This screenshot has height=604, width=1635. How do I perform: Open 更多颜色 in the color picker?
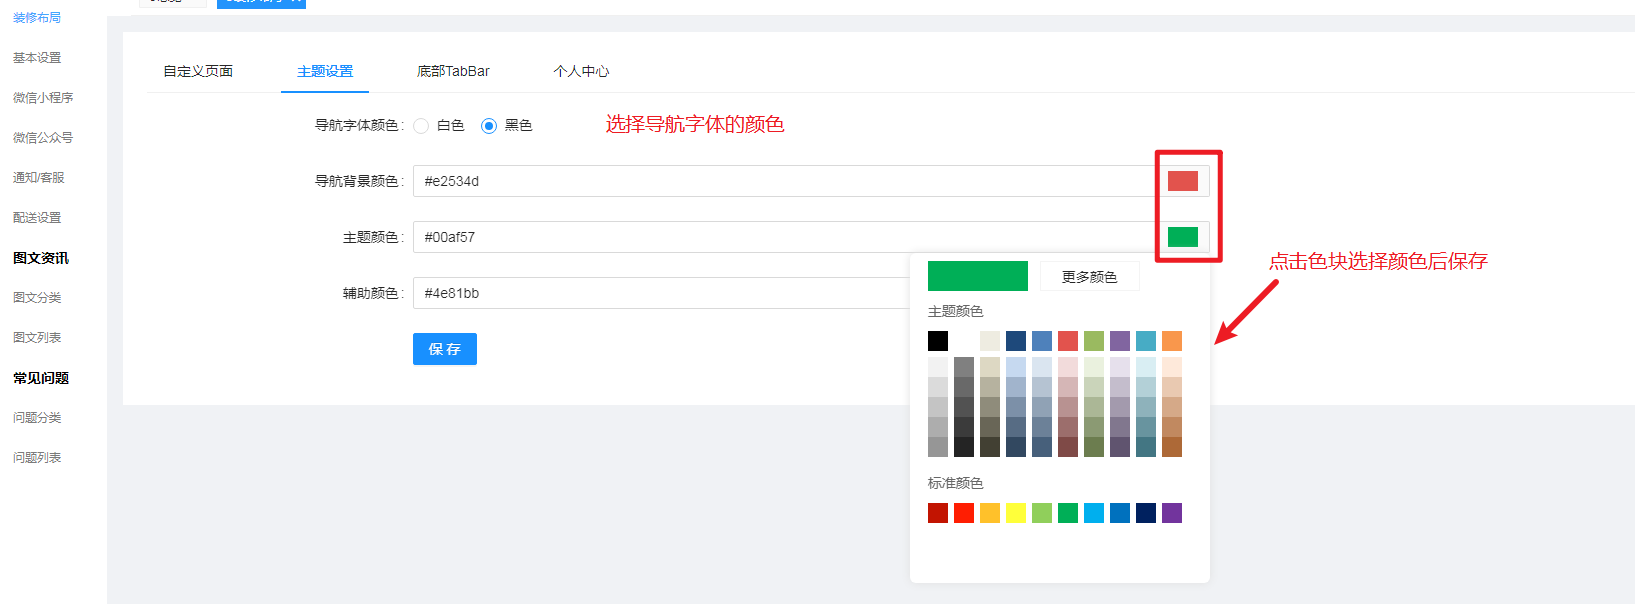(x=1089, y=277)
